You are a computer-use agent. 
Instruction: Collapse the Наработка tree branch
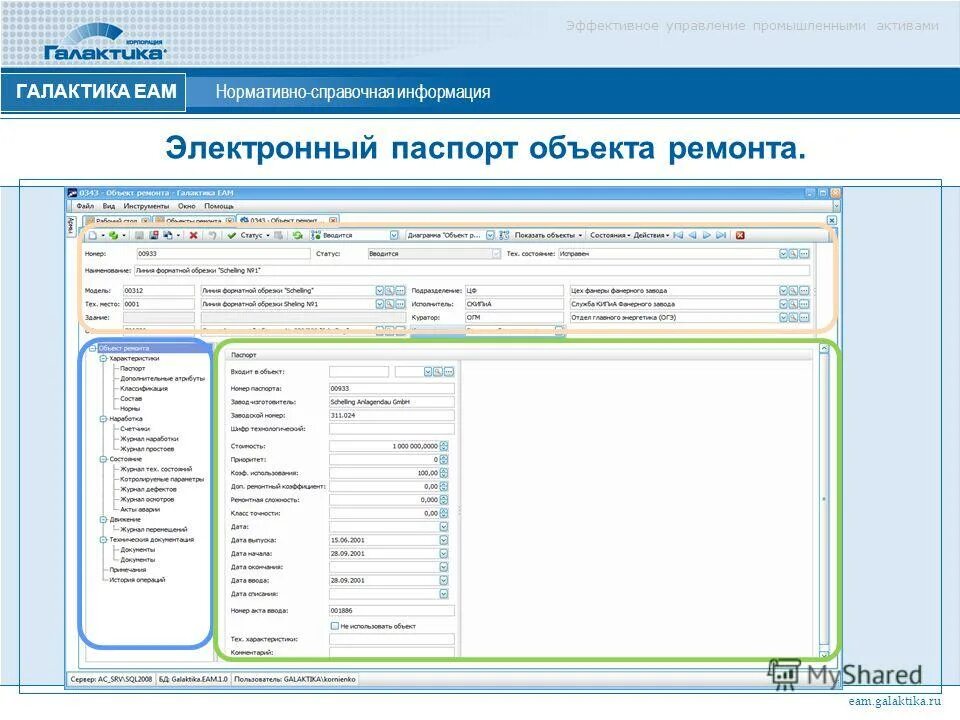pyautogui.click(x=103, y=419)
